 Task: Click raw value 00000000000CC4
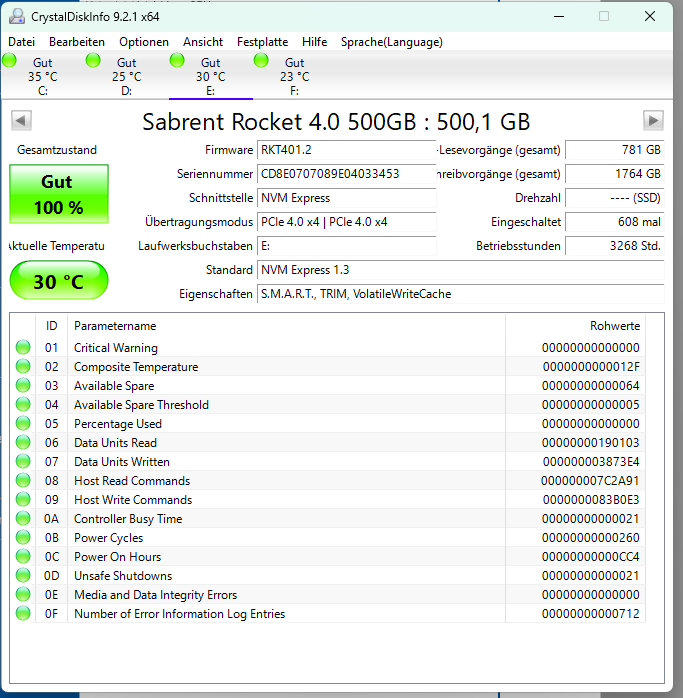(591, 556)
